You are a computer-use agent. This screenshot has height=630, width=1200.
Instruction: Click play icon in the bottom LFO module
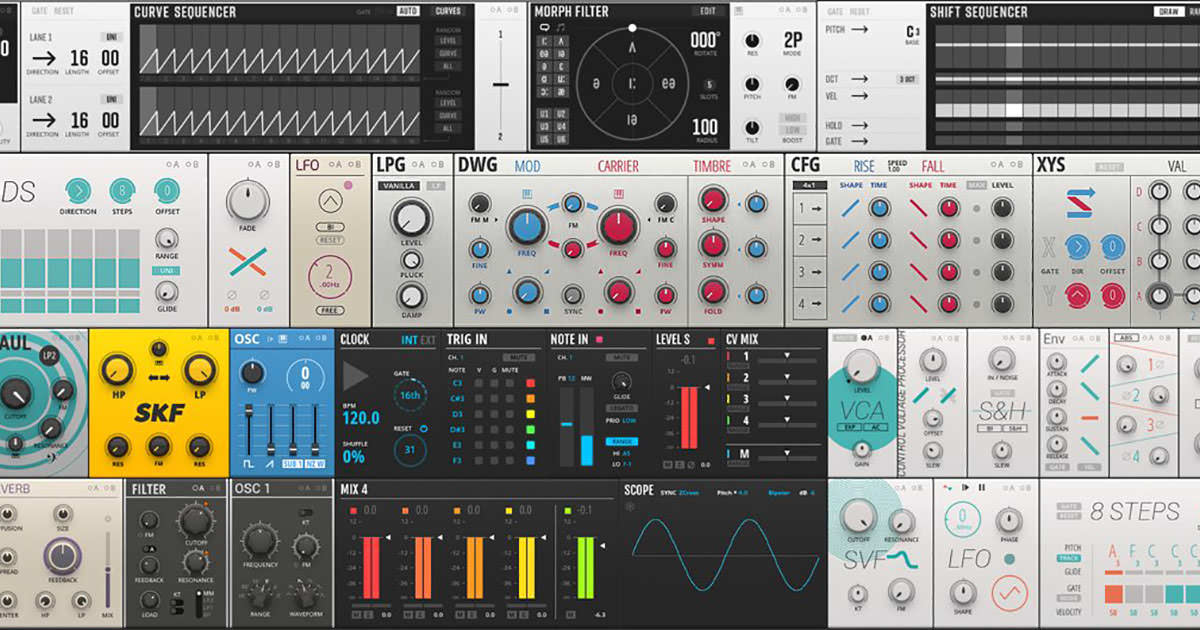964,487
